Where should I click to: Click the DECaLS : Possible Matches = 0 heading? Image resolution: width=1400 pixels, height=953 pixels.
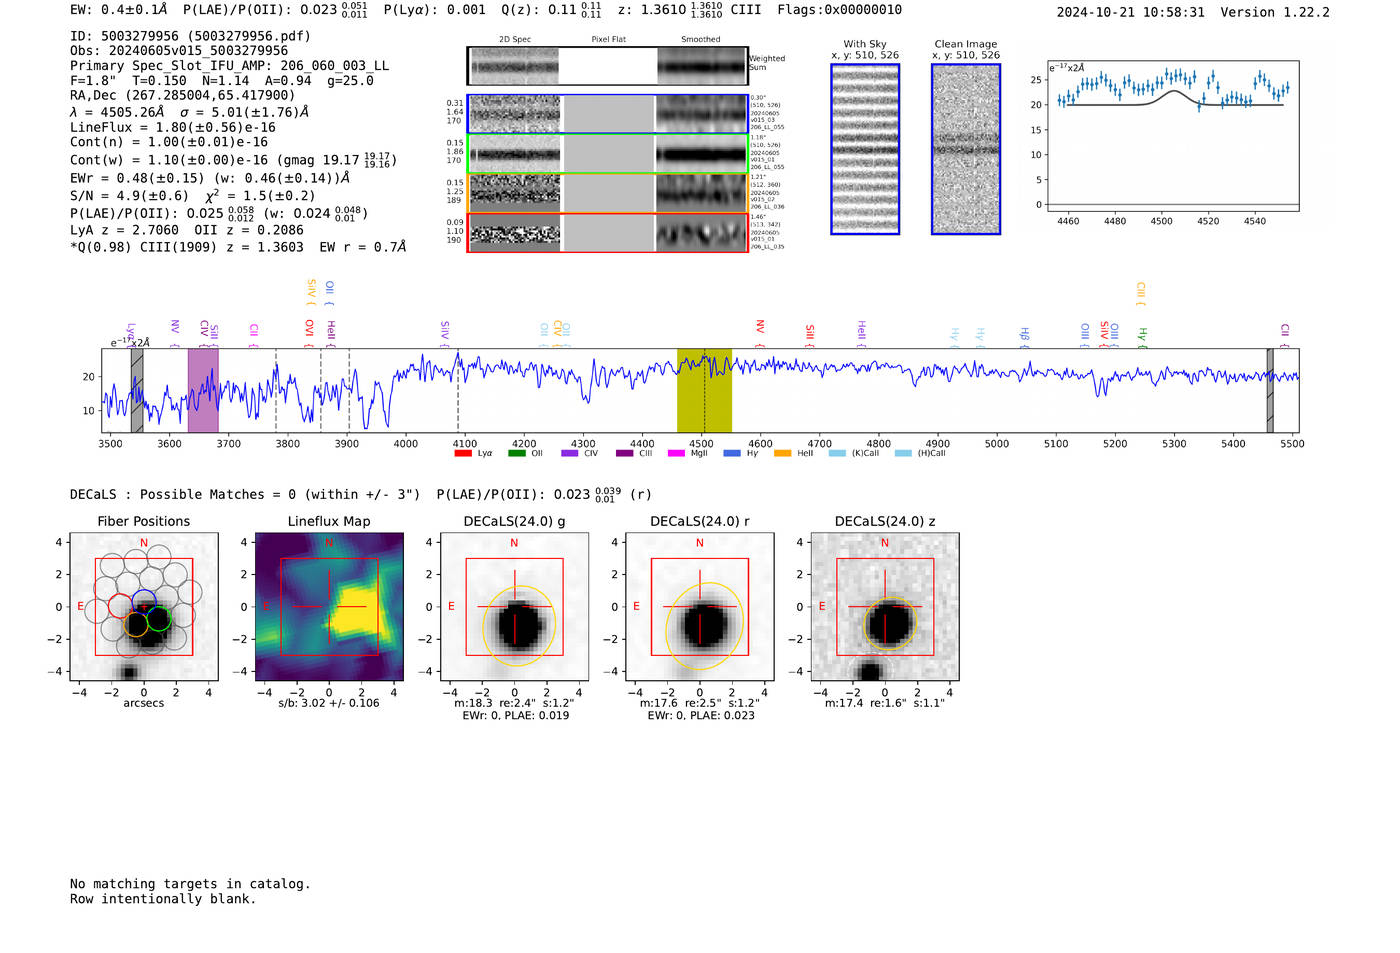point(245,494)
